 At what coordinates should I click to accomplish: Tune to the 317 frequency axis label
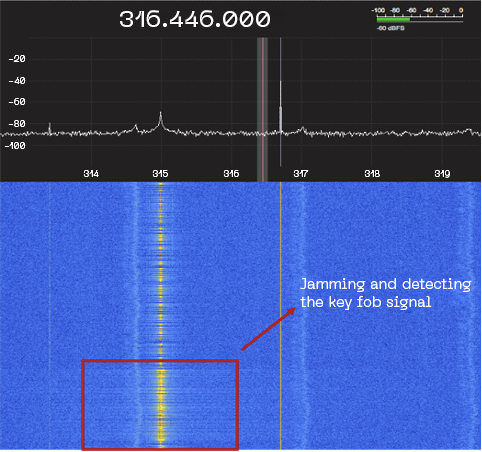tap(301, 174)
